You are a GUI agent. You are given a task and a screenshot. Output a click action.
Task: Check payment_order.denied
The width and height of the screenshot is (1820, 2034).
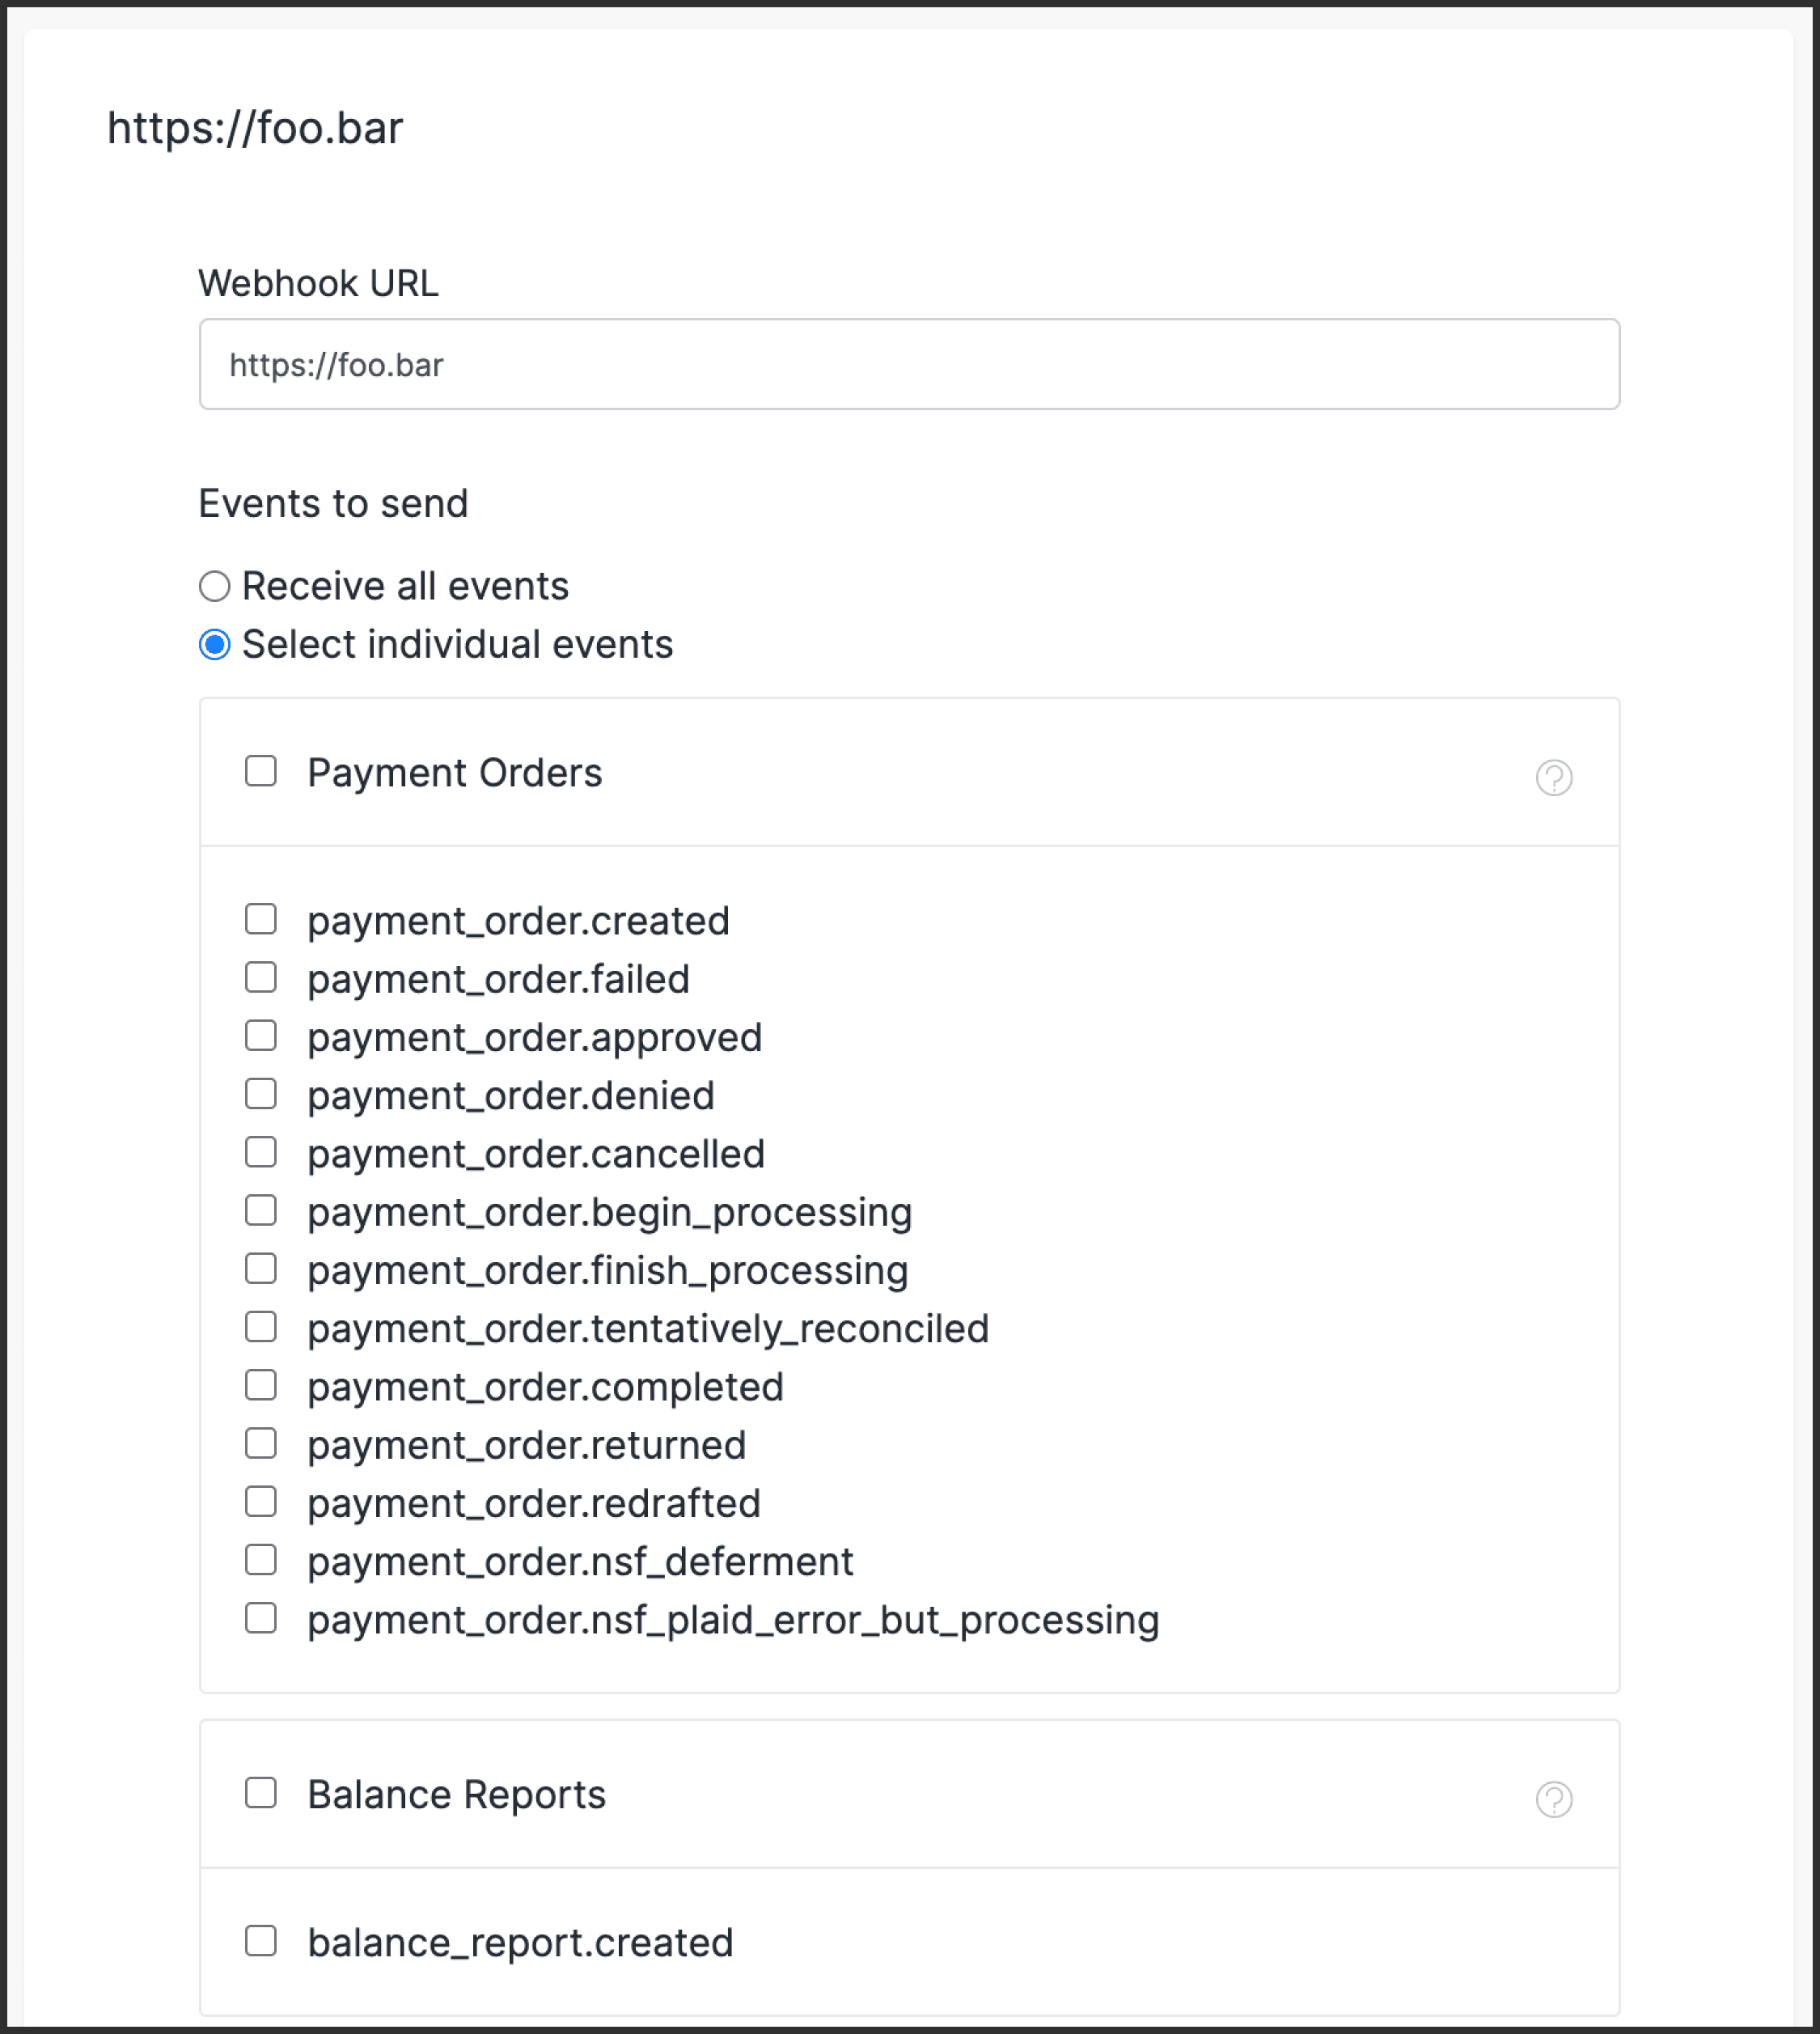pos(261,1094)
